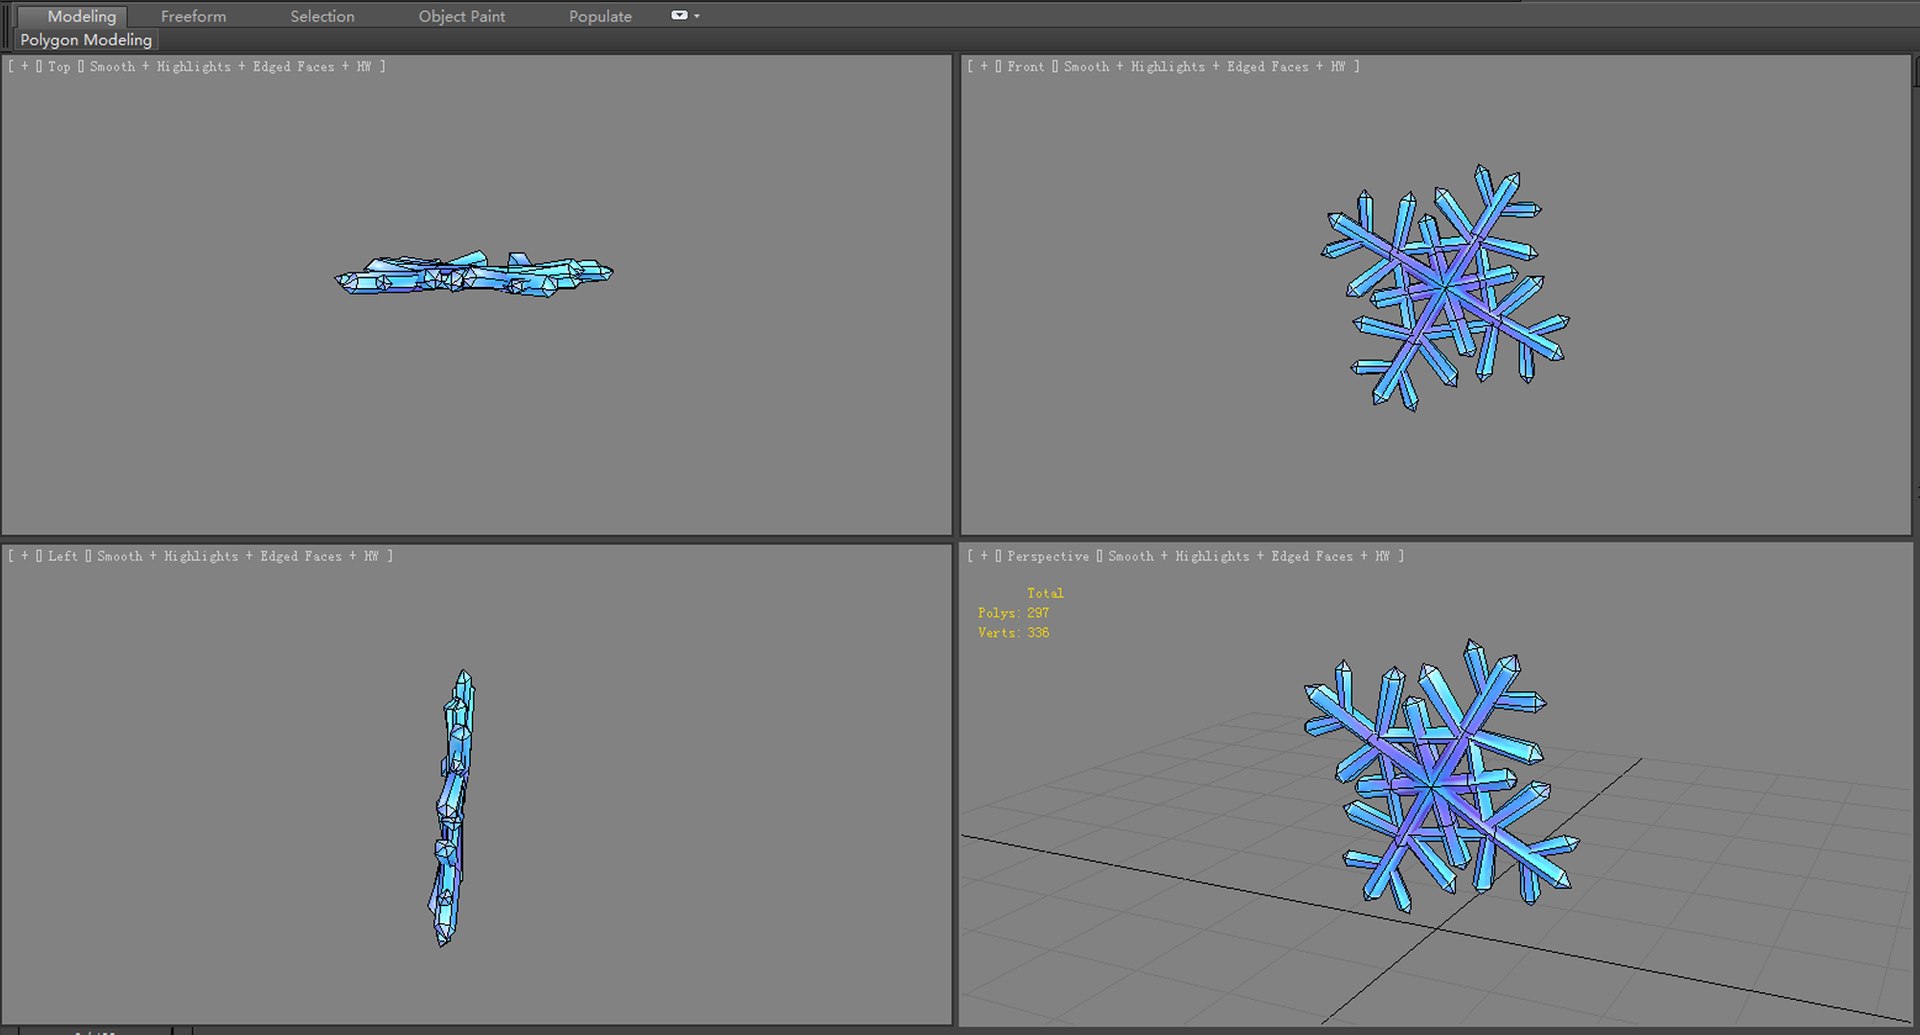This screenshot has height=1035, width=1920.
Task: Click the Perspective viewport name label
Action: [1048, 556]
